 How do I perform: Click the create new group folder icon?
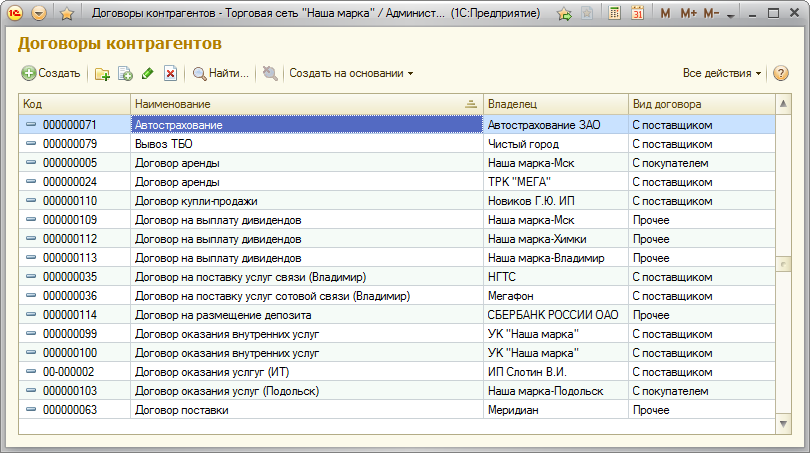click(x=102, y=73)
